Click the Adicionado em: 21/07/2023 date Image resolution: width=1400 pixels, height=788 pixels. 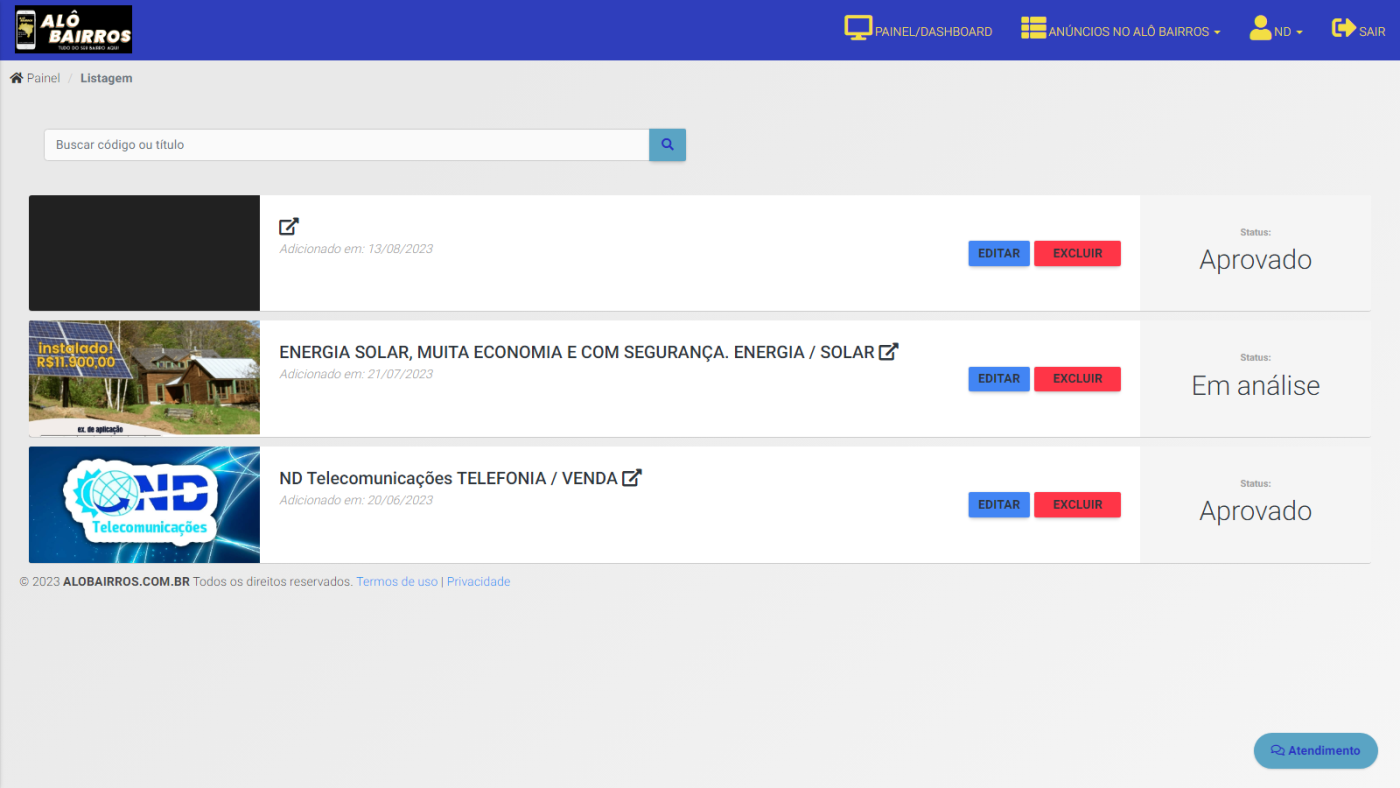tap(356, 374)
